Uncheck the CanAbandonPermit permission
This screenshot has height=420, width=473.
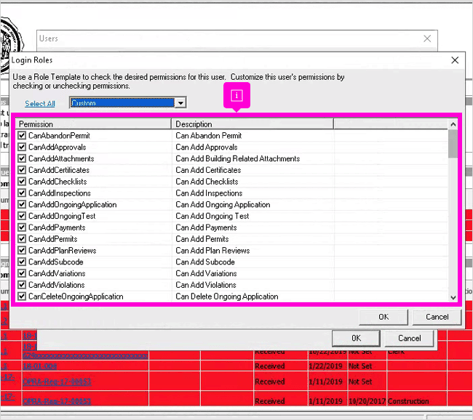pos(22,136)
